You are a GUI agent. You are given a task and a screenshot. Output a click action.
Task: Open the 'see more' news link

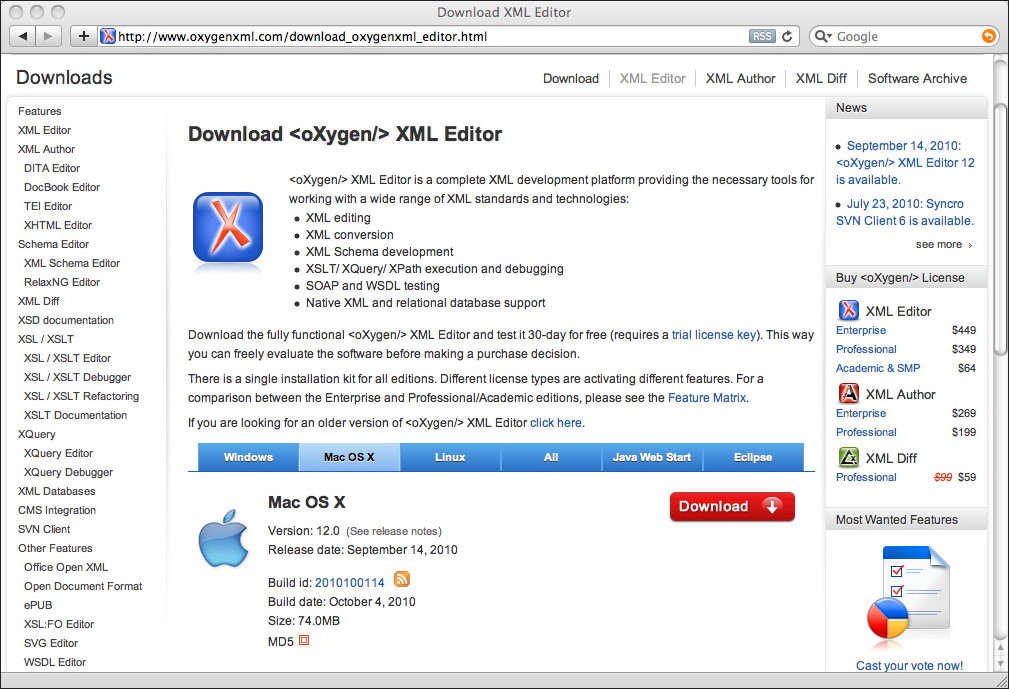click(939, 244)
